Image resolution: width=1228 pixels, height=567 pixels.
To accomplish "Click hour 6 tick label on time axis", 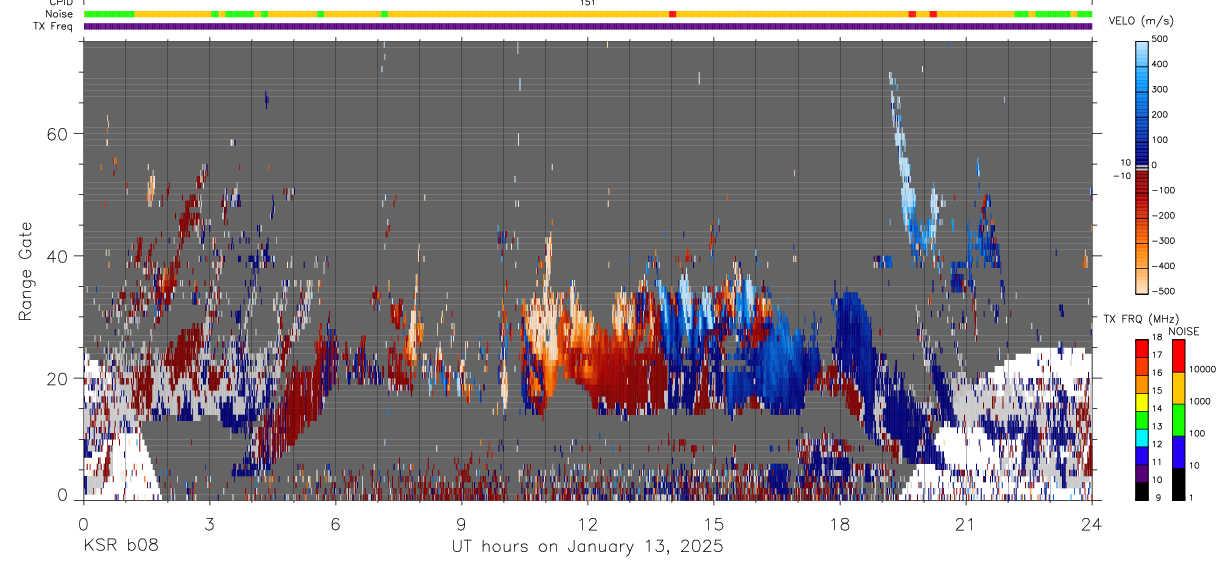I will [335, 523].
